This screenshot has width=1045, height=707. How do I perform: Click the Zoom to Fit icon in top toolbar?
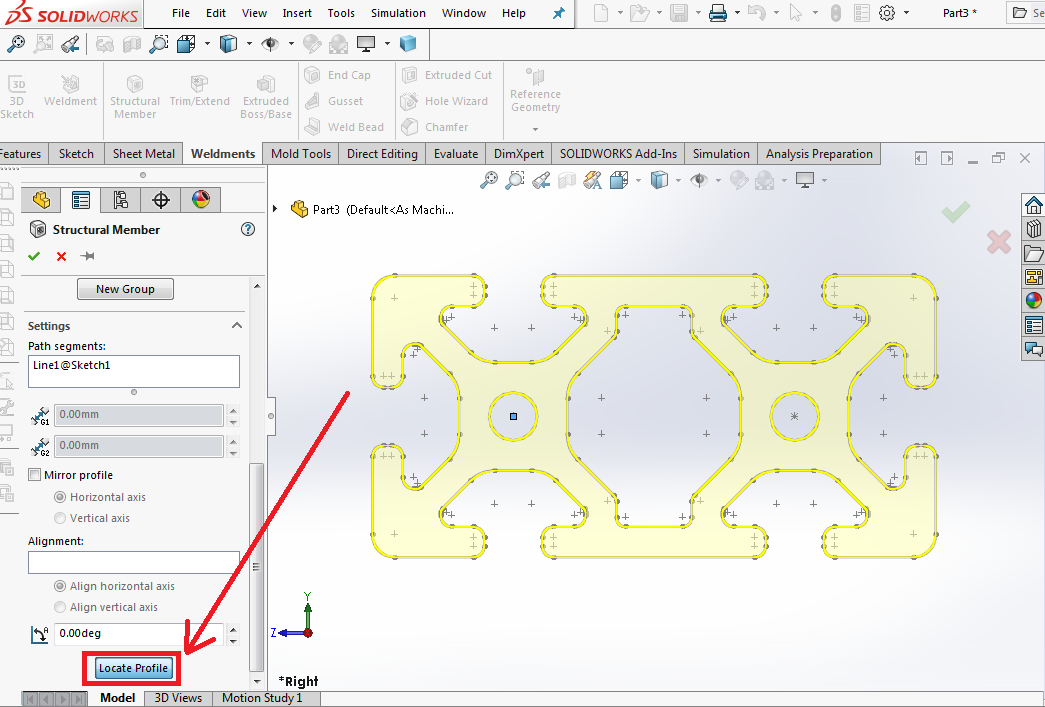pos(16,44)
